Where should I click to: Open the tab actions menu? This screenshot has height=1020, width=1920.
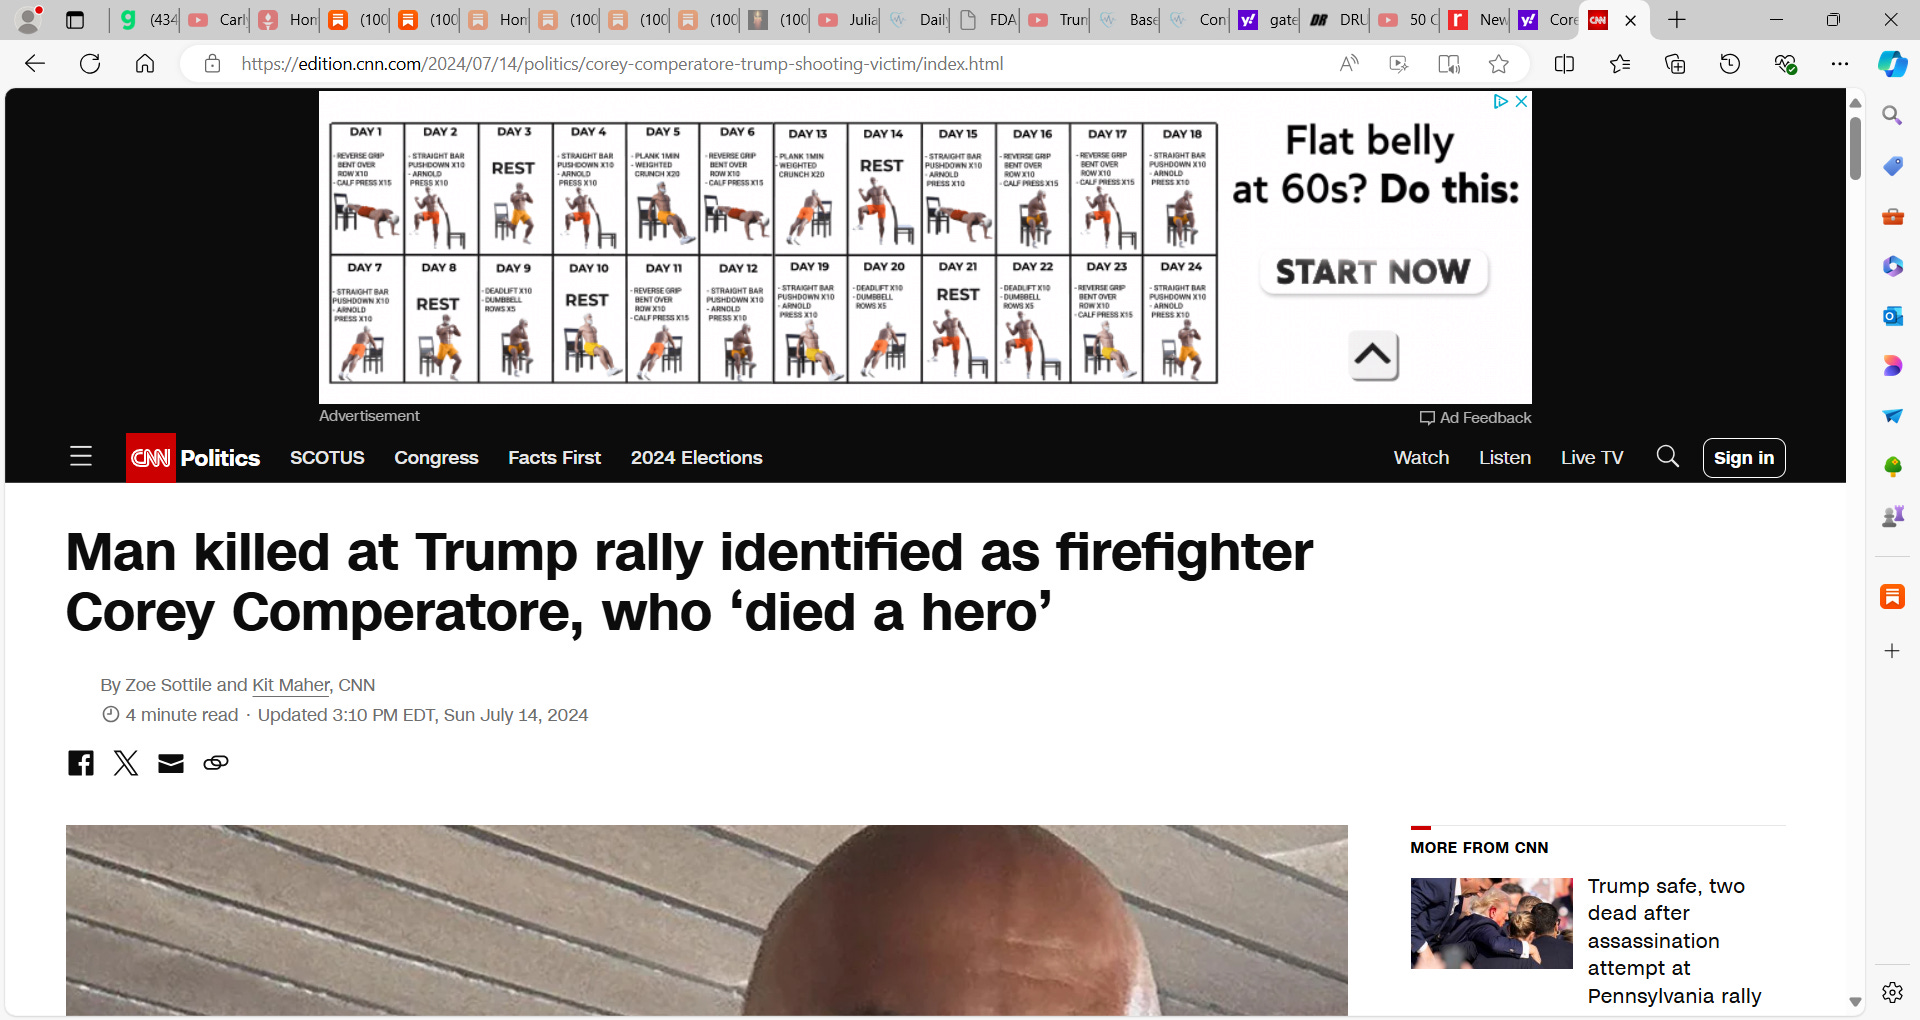[75, 20]
